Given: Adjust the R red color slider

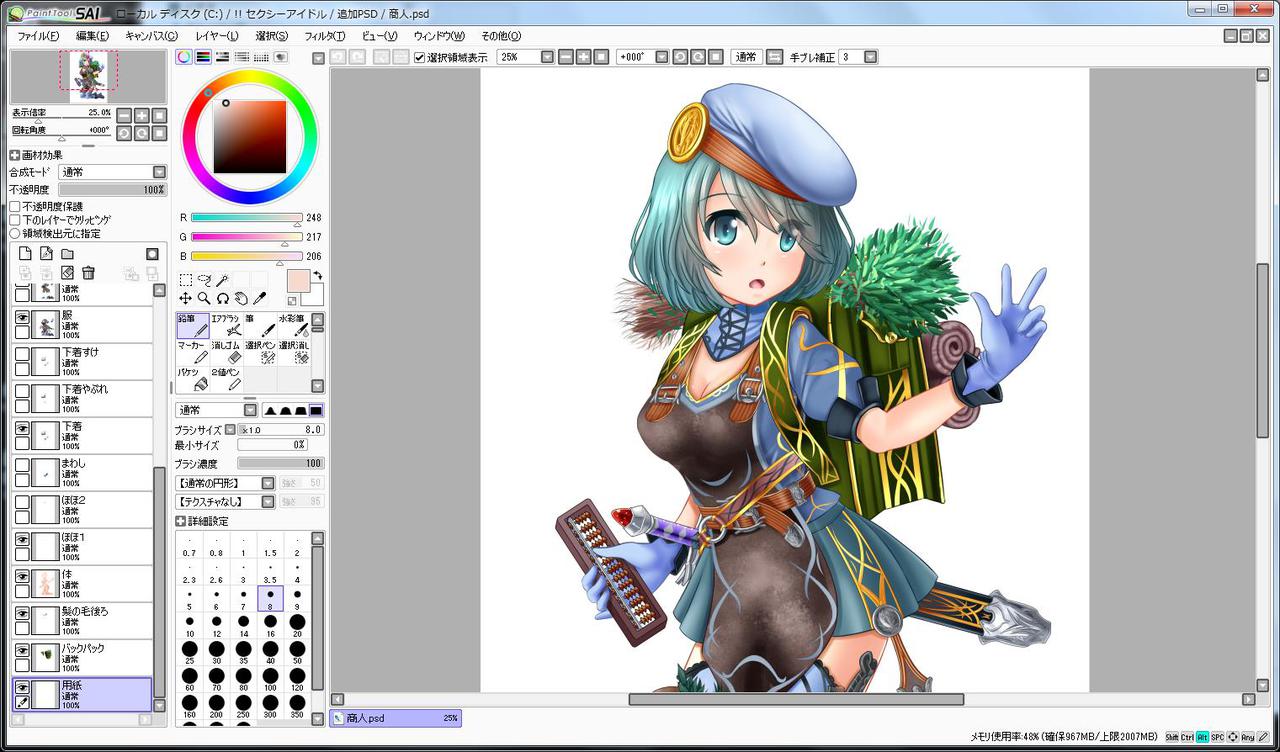Looking at the screenshot, I should point(246,217).
